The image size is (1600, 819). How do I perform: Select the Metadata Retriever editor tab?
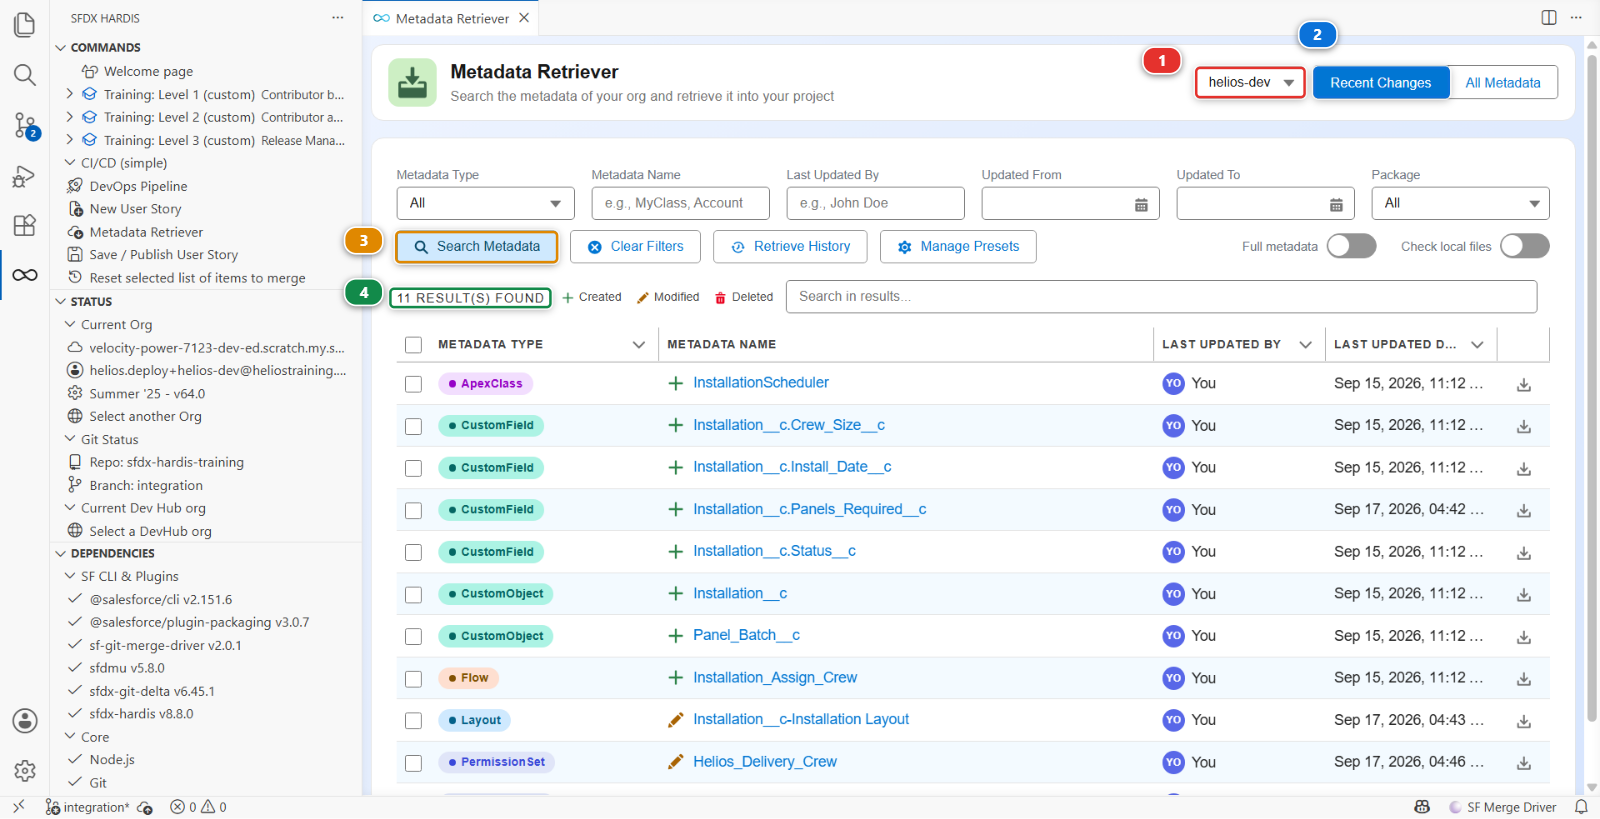pyautogui.click(x=452, y=18)
